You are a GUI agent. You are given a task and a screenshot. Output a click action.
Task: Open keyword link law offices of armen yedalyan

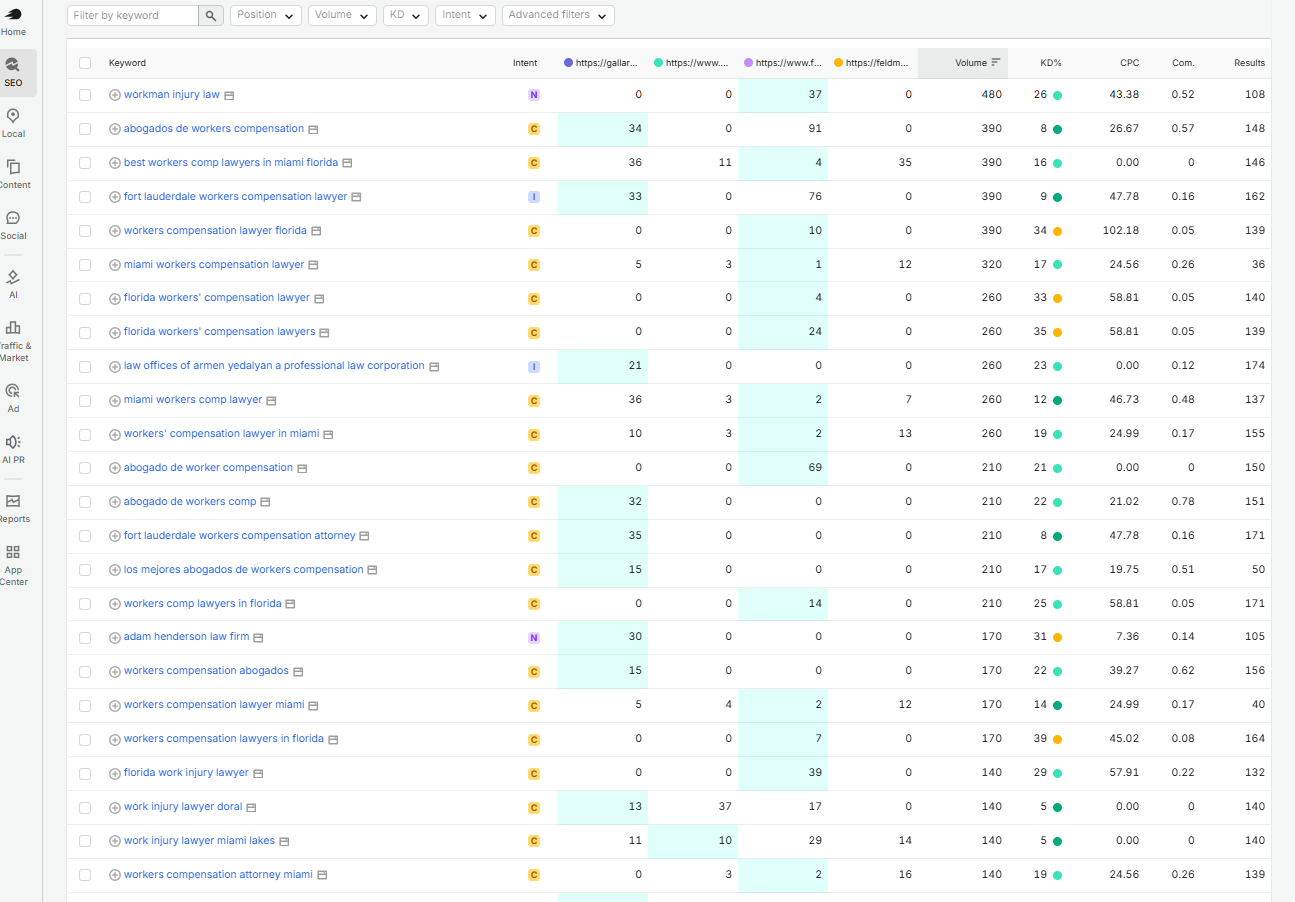[274, 366]
